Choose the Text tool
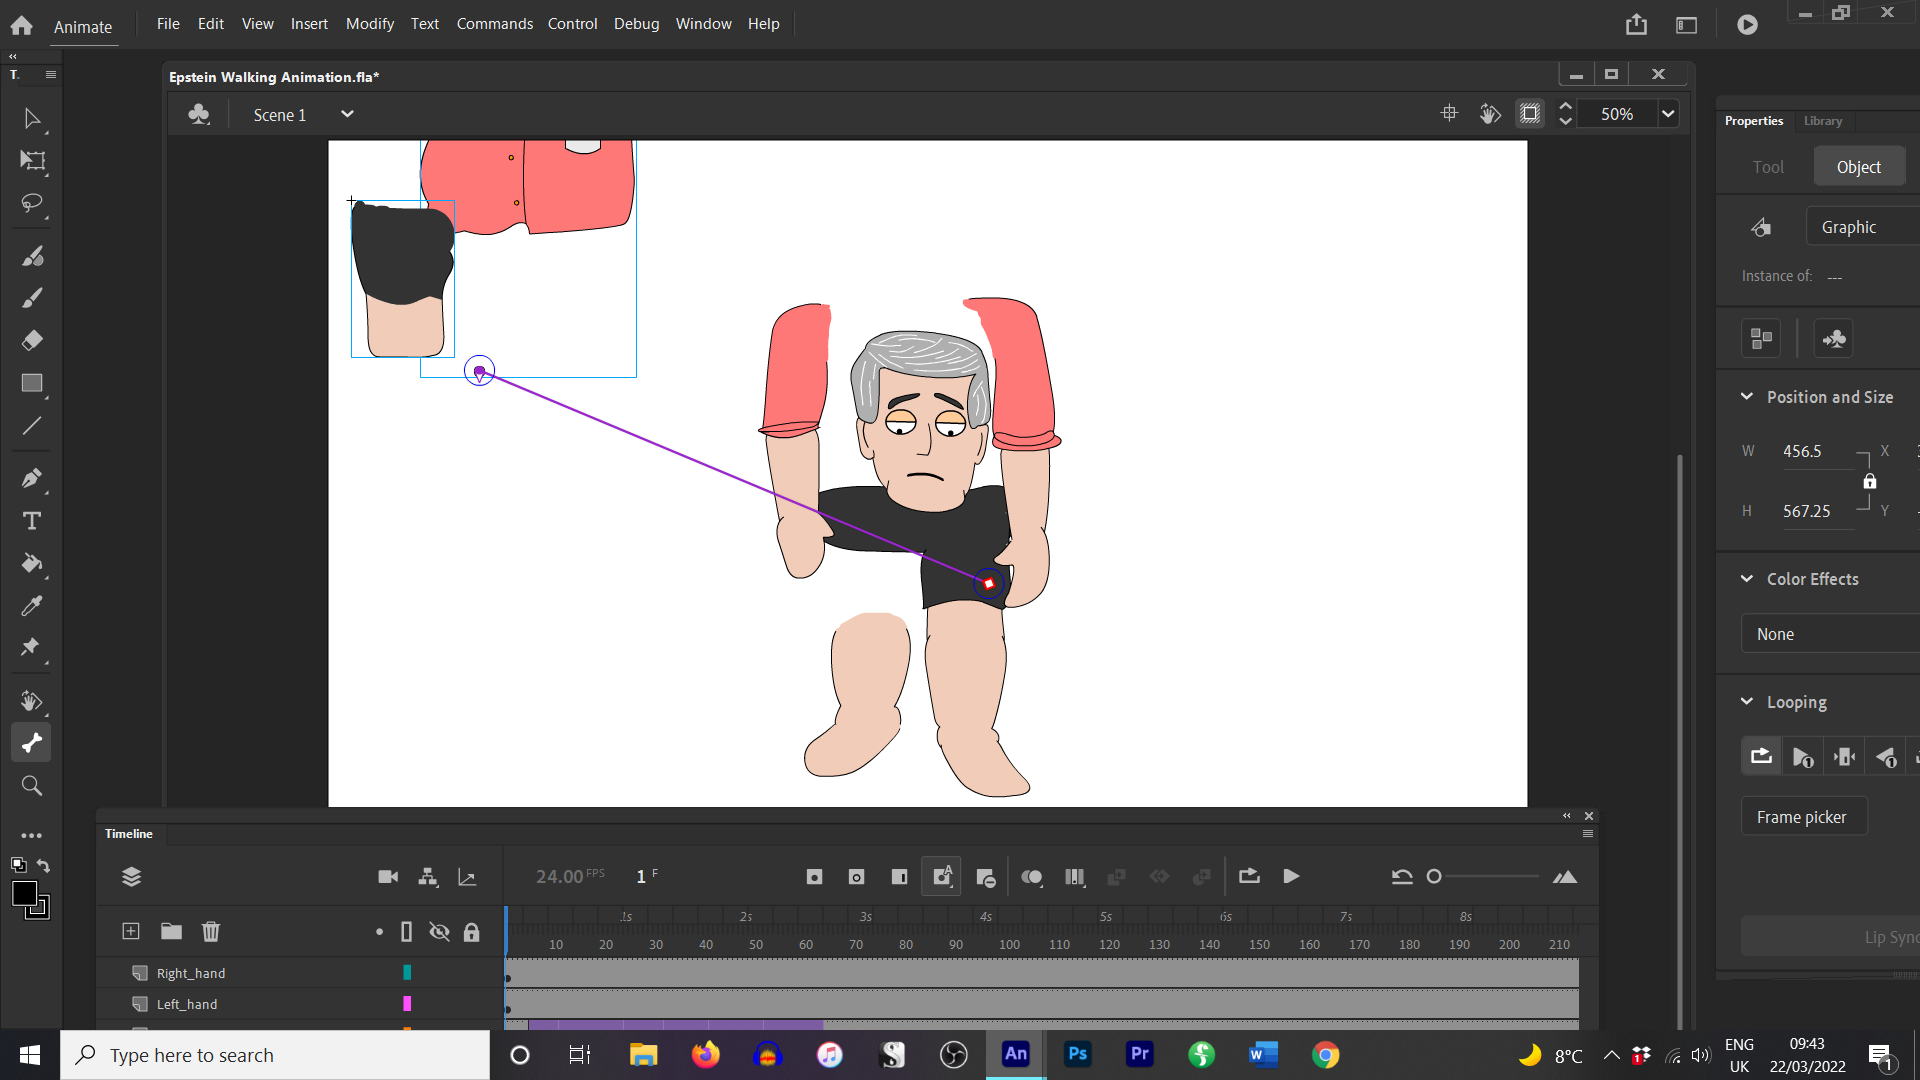 31,520
